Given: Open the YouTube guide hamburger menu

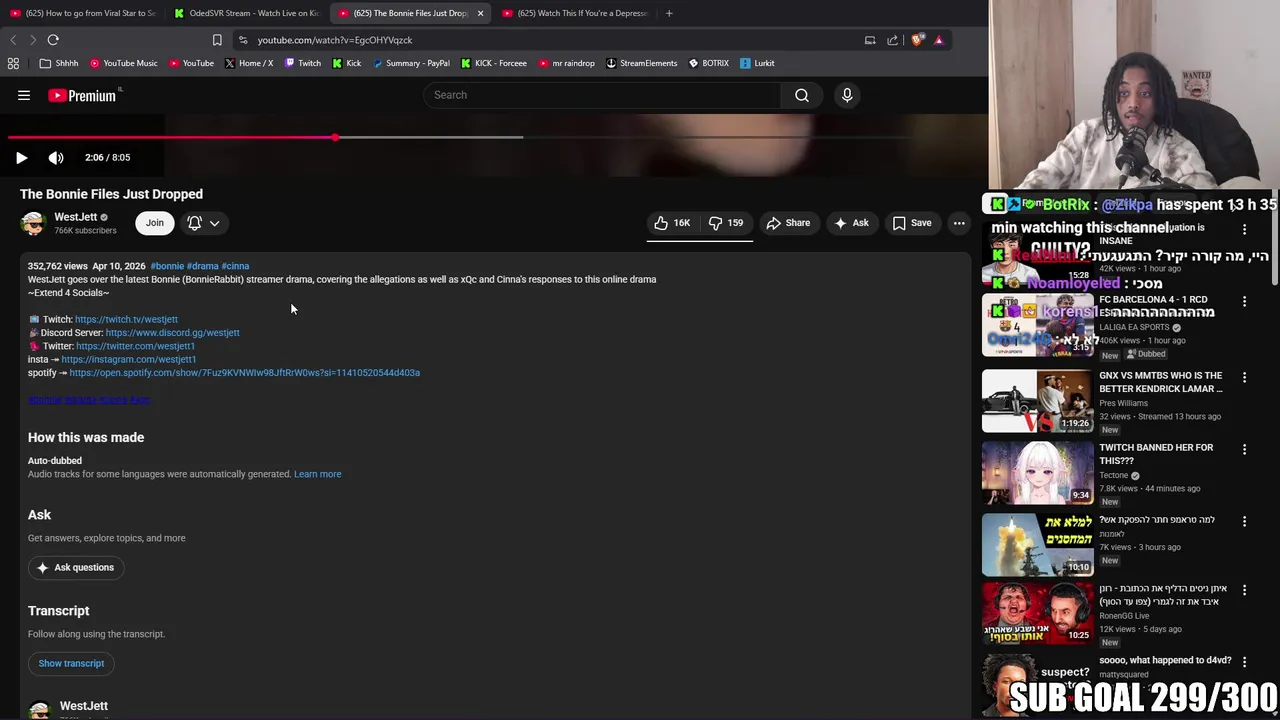Looking at the screenshot, I should pos(24,95).
